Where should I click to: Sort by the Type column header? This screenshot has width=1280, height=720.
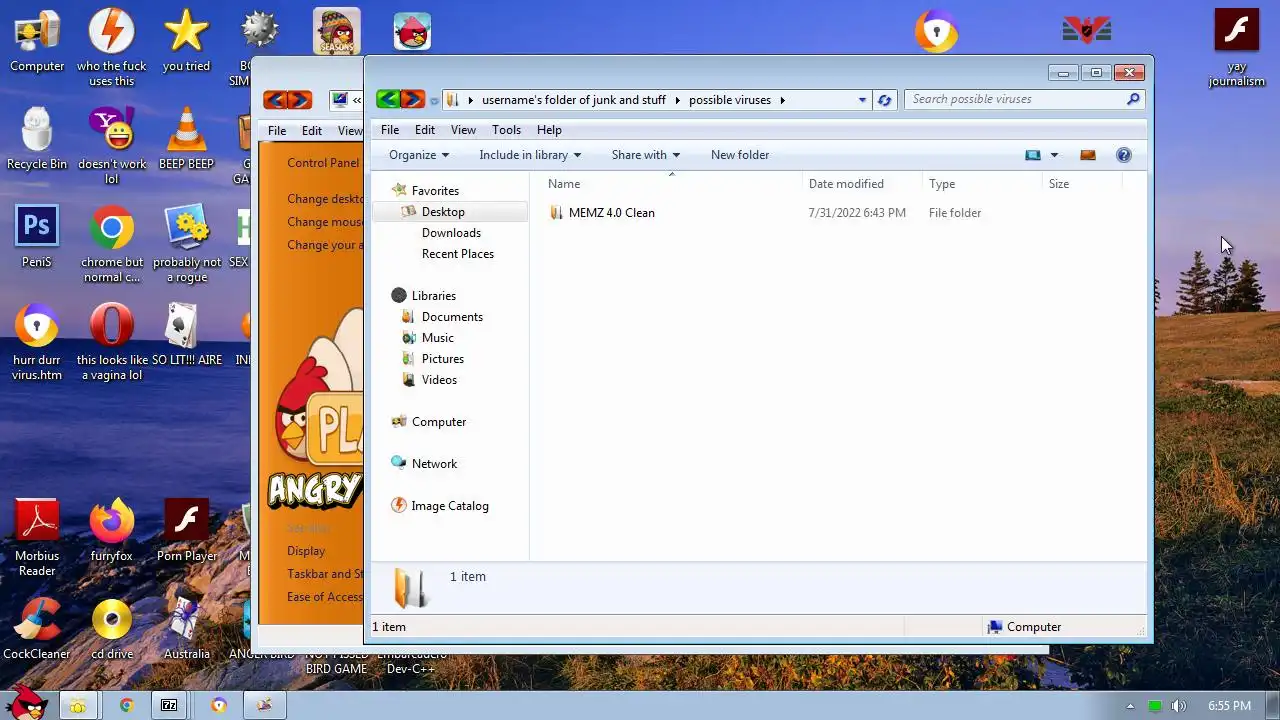(942, 184)
